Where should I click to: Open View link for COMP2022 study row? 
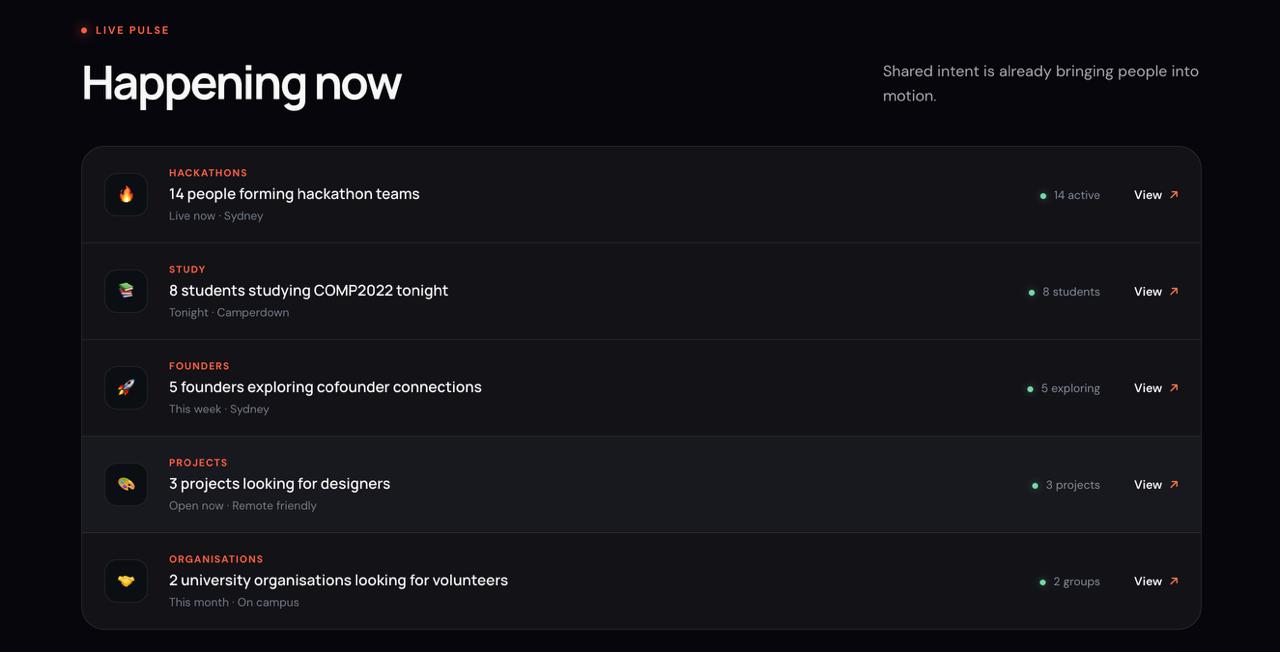tap(1156, 292)
